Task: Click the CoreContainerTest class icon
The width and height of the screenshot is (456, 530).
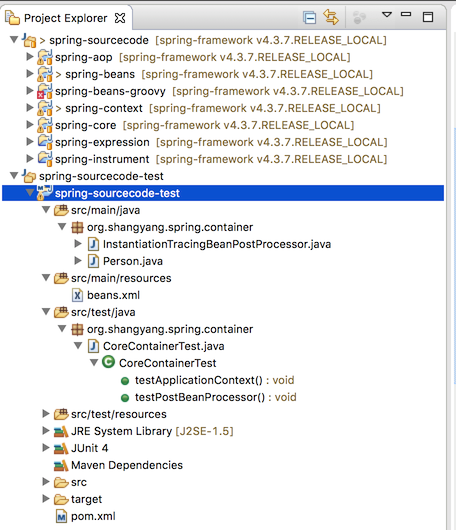Action: pyautogui.click(x=109, y=362)
